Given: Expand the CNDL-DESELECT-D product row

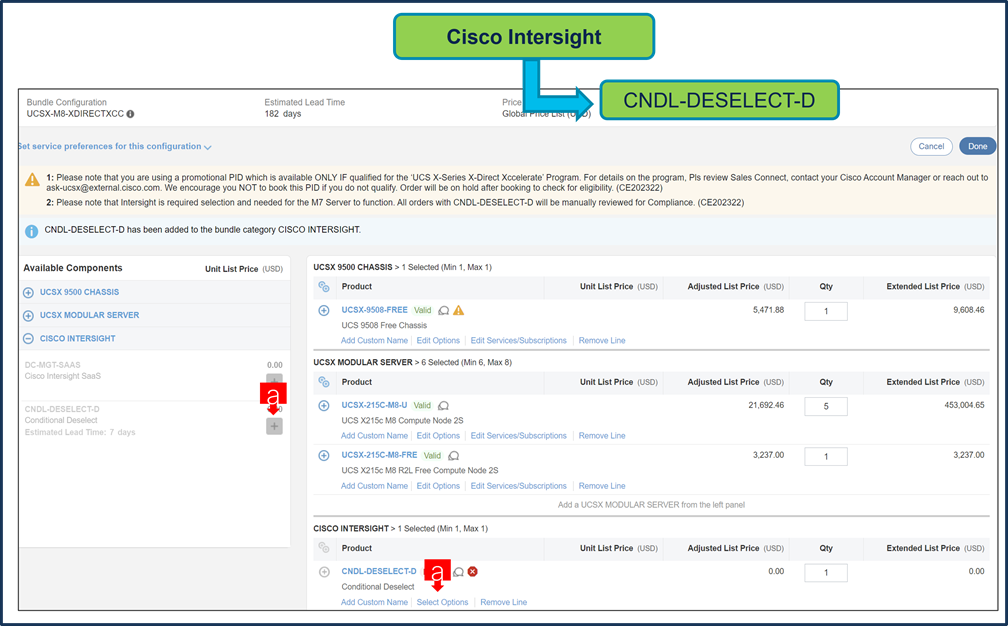Looking at the screenshot, I should [x=324, y=572].
